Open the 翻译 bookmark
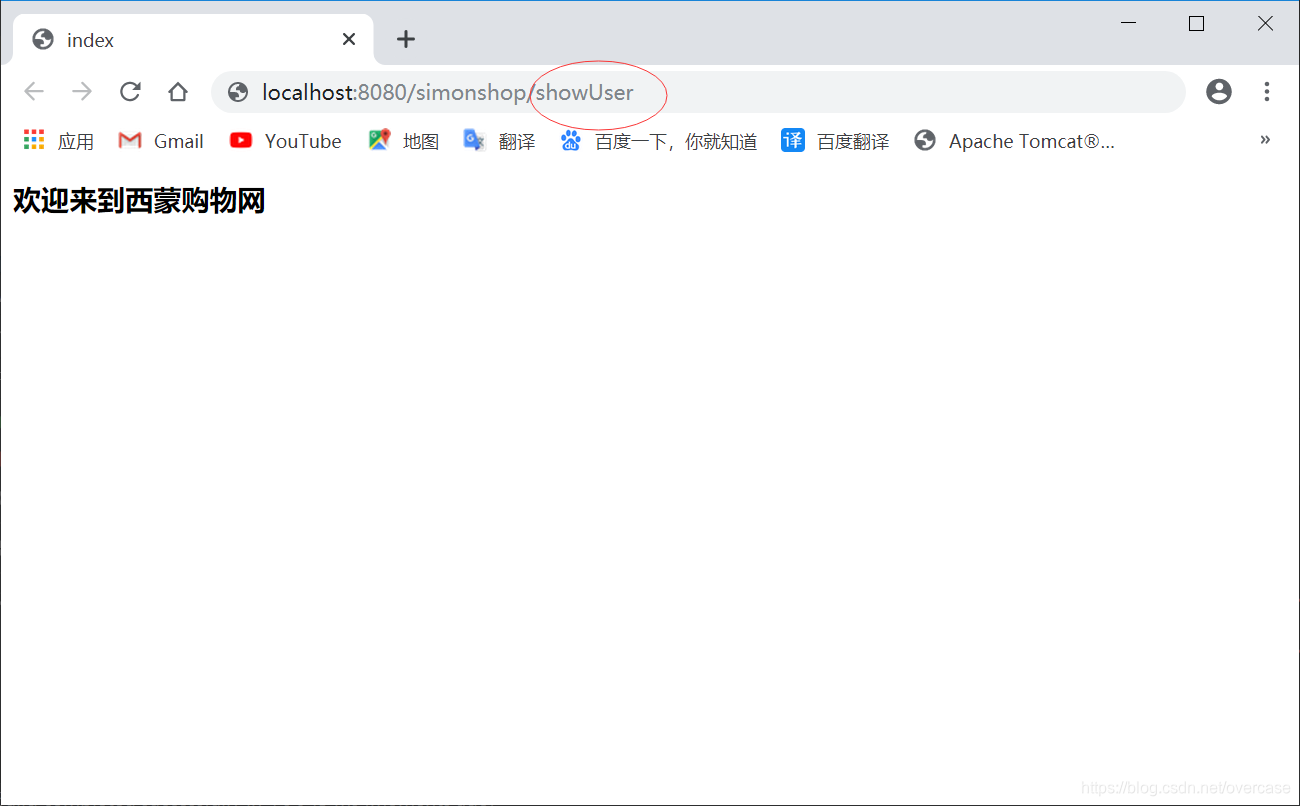1300x806 pixels. [500, 141]
